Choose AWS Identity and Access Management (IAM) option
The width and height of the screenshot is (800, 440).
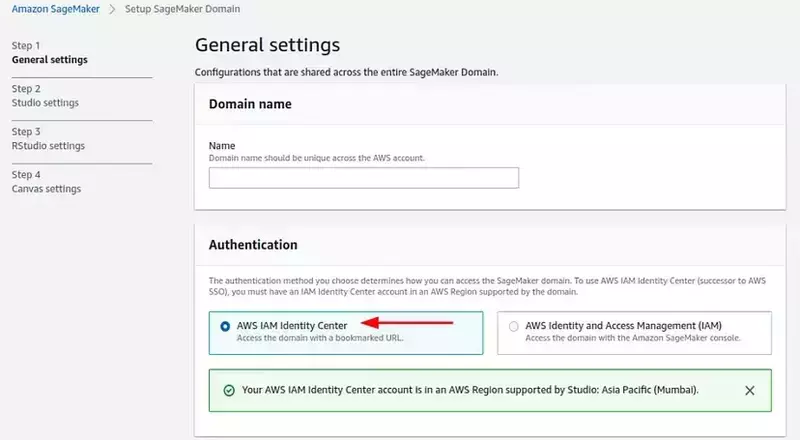(x=514, y=326)
